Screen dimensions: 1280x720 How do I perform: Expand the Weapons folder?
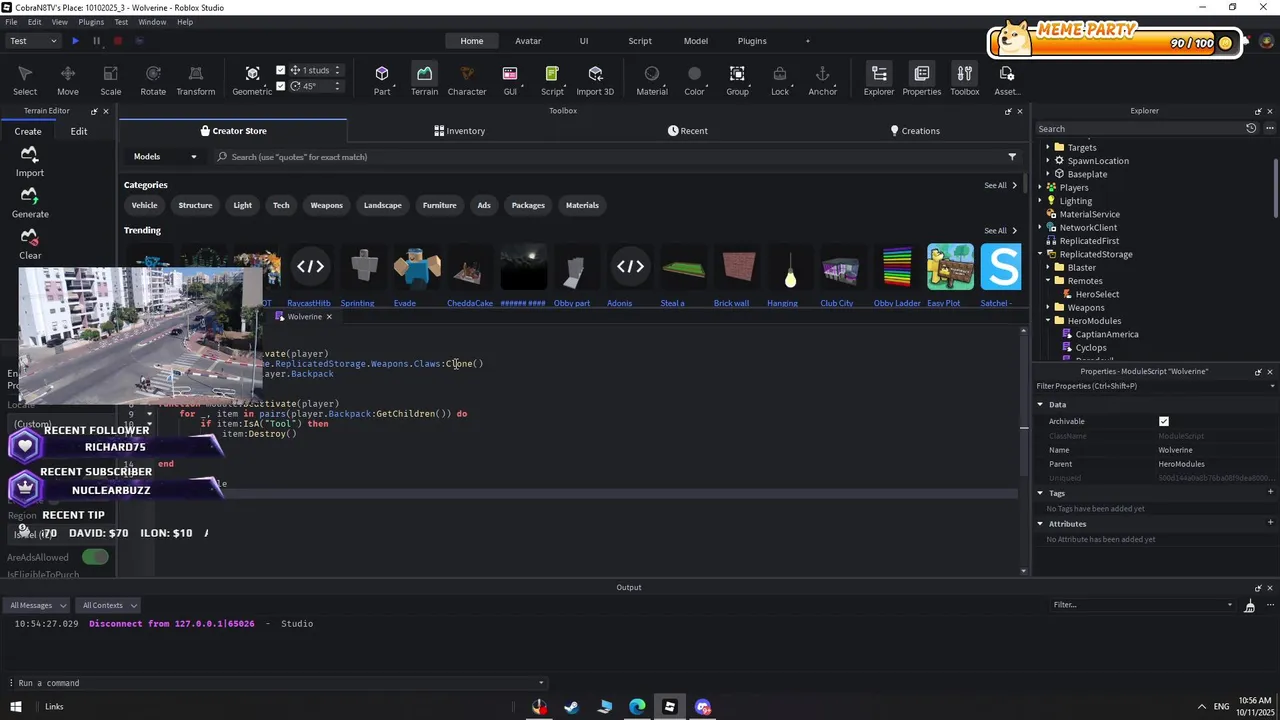[x=1048, y=308]
